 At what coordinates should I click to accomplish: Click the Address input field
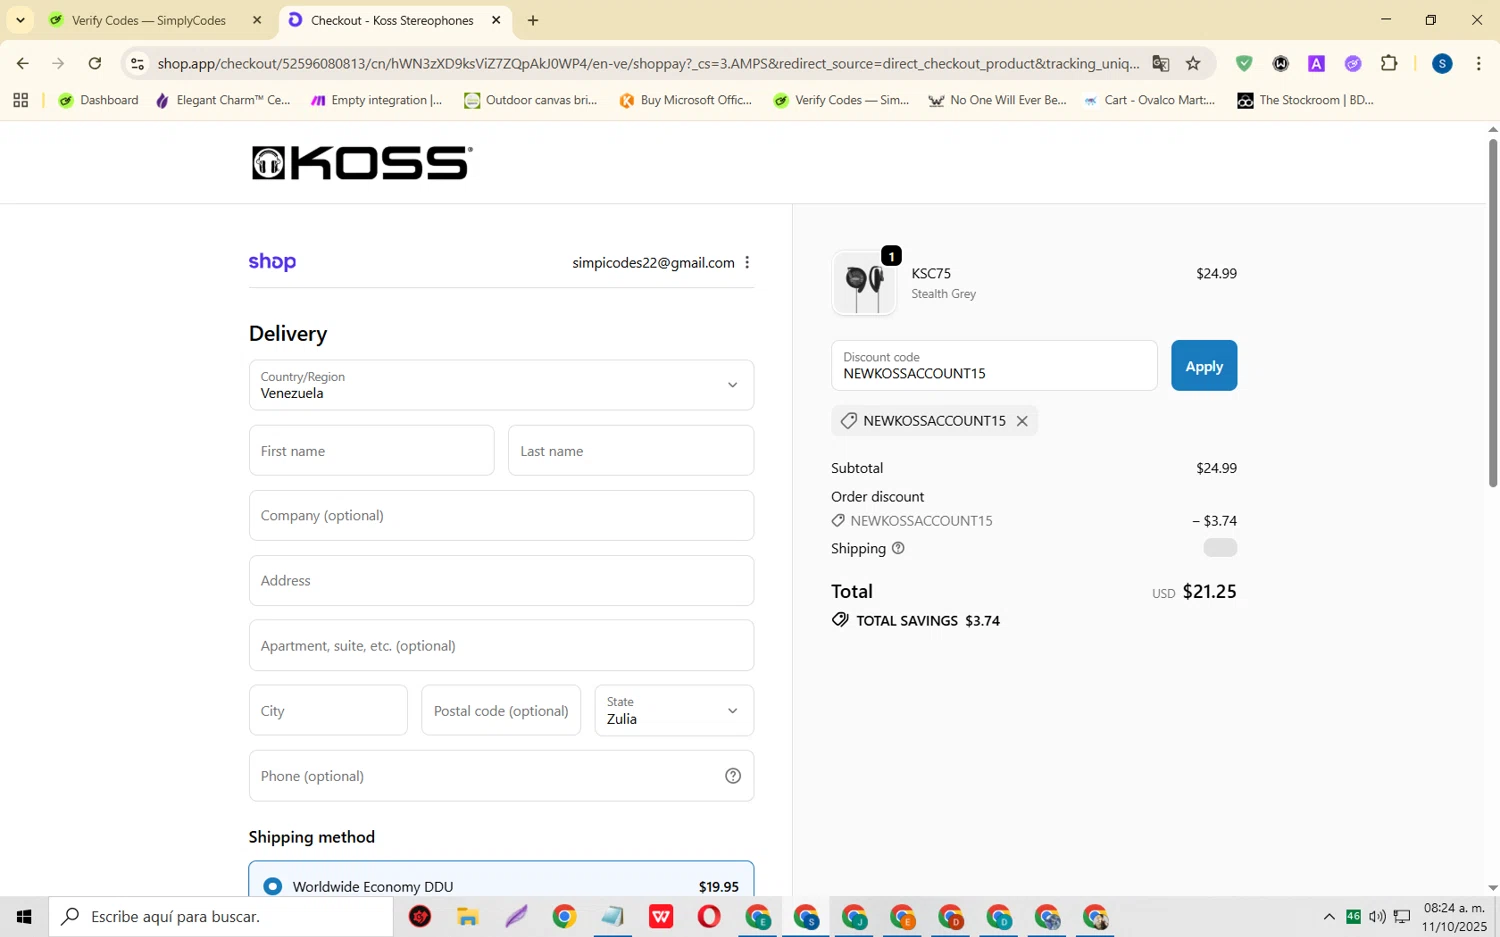501,581
